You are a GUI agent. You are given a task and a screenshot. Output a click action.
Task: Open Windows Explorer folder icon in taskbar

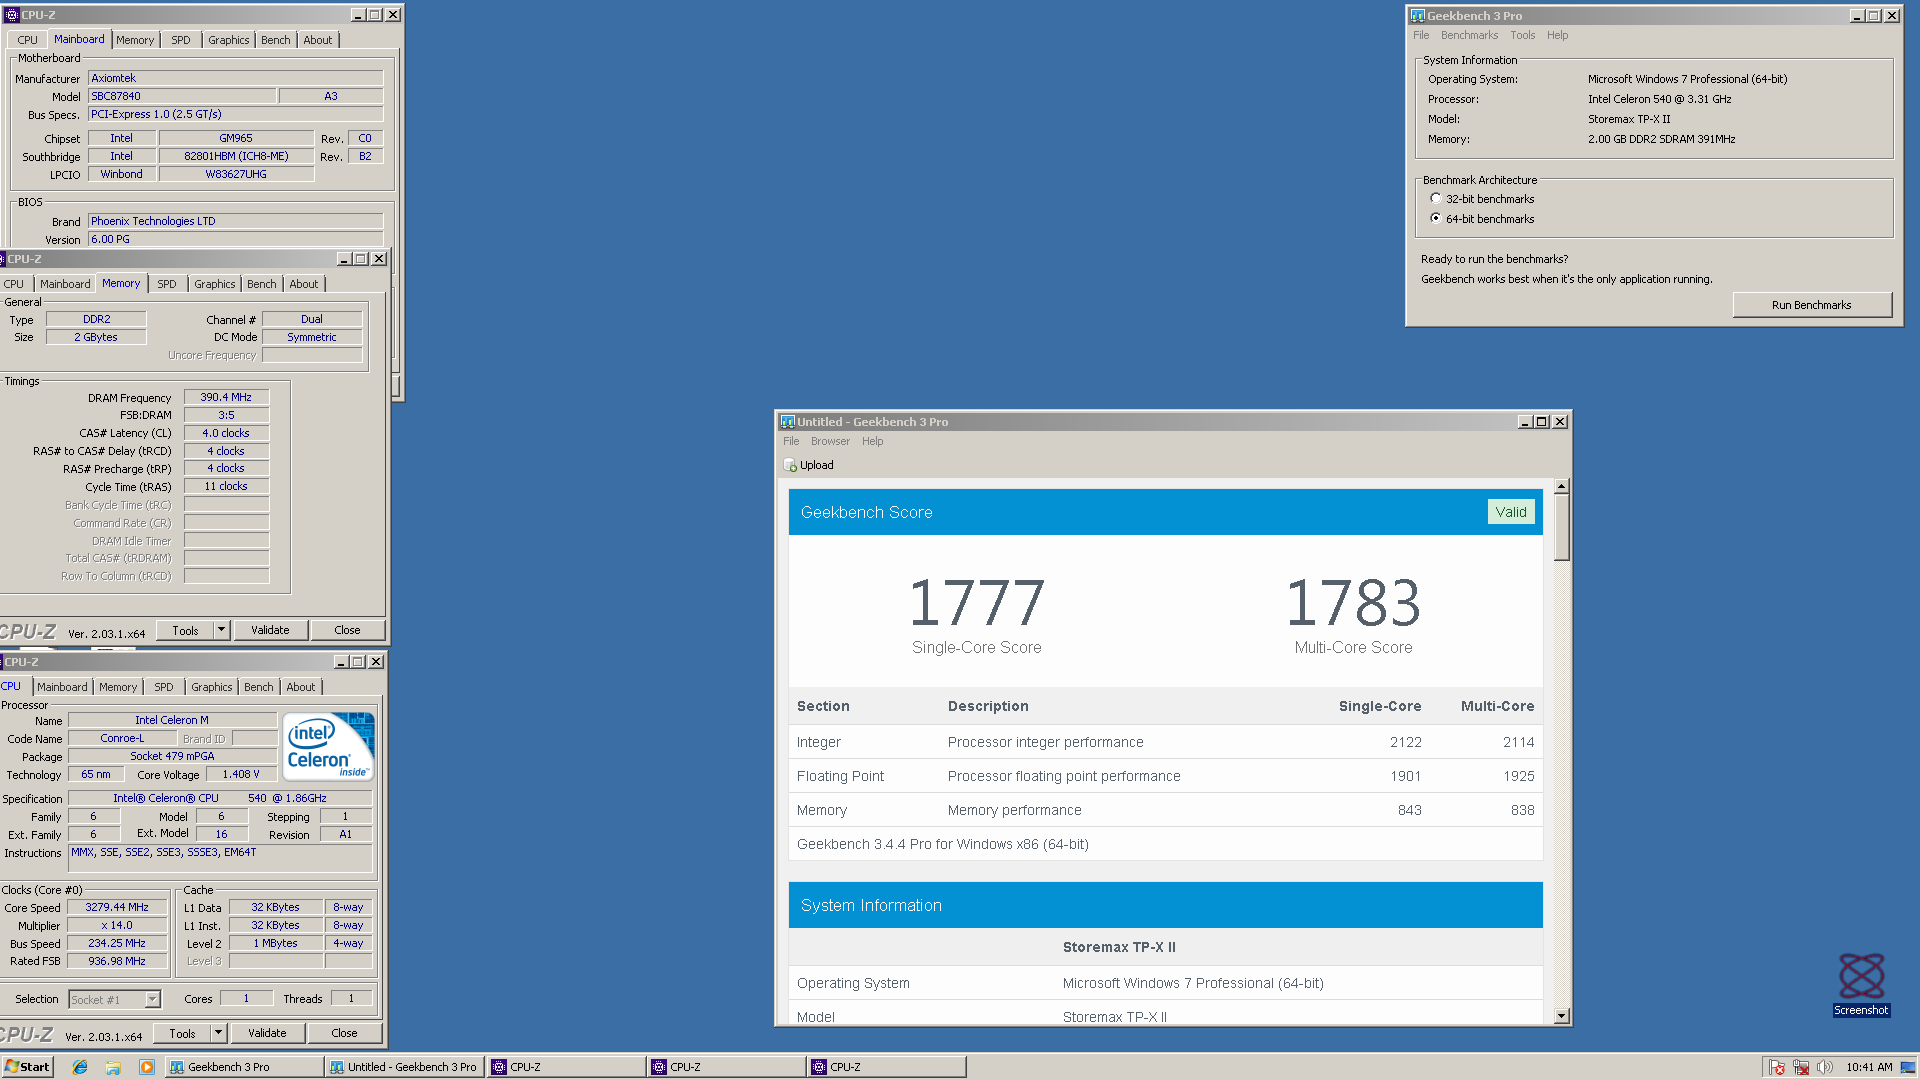[x=113, y=1067]
